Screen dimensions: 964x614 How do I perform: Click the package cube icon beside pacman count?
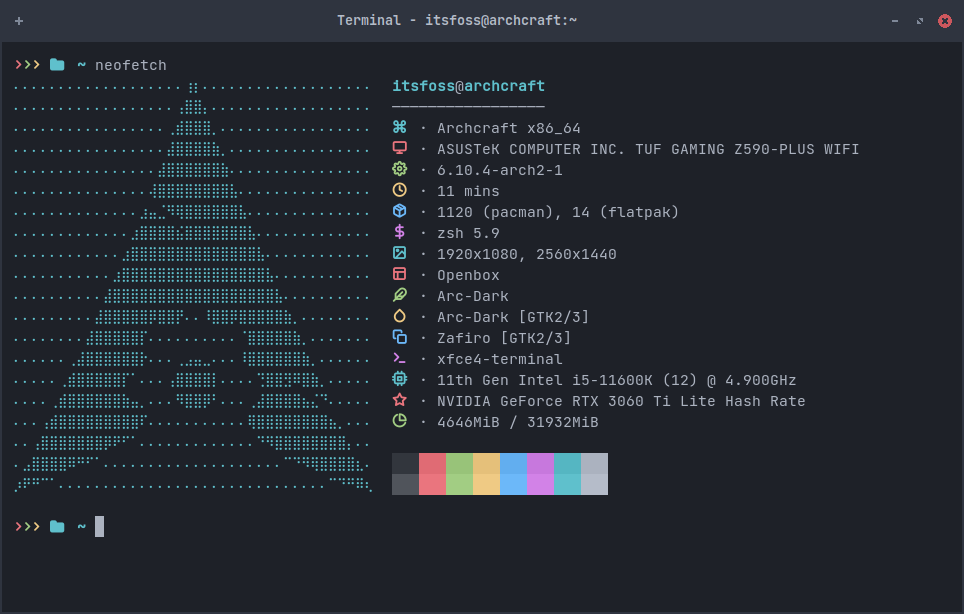400,211
